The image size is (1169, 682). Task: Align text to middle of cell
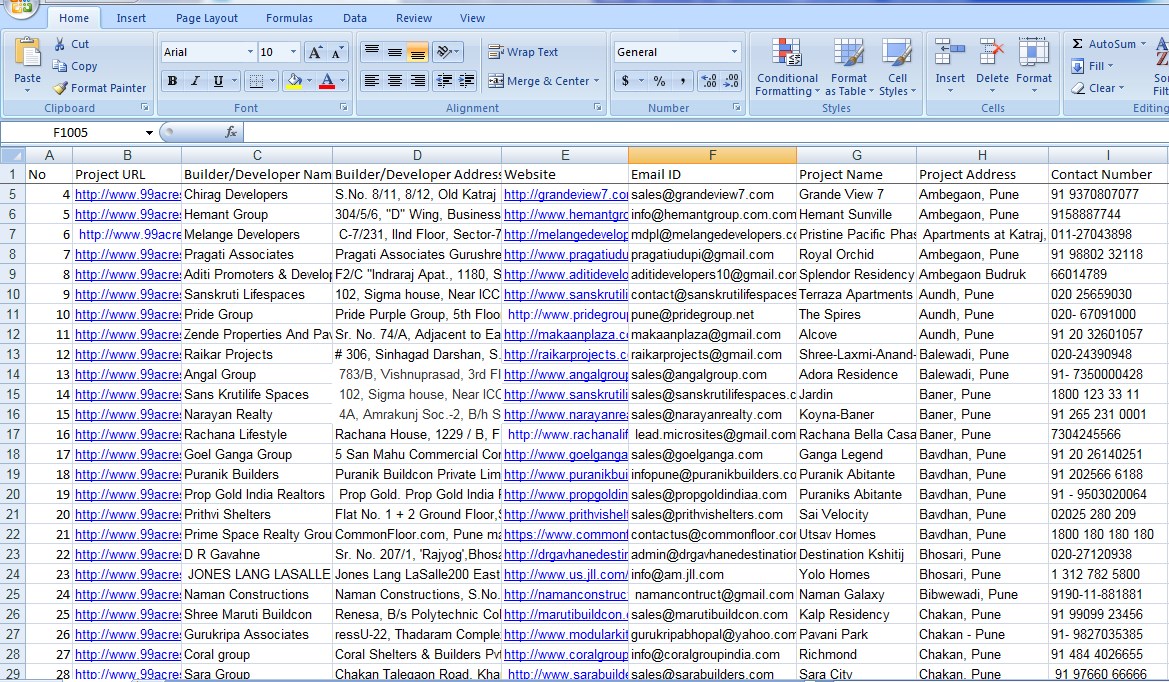394,52
